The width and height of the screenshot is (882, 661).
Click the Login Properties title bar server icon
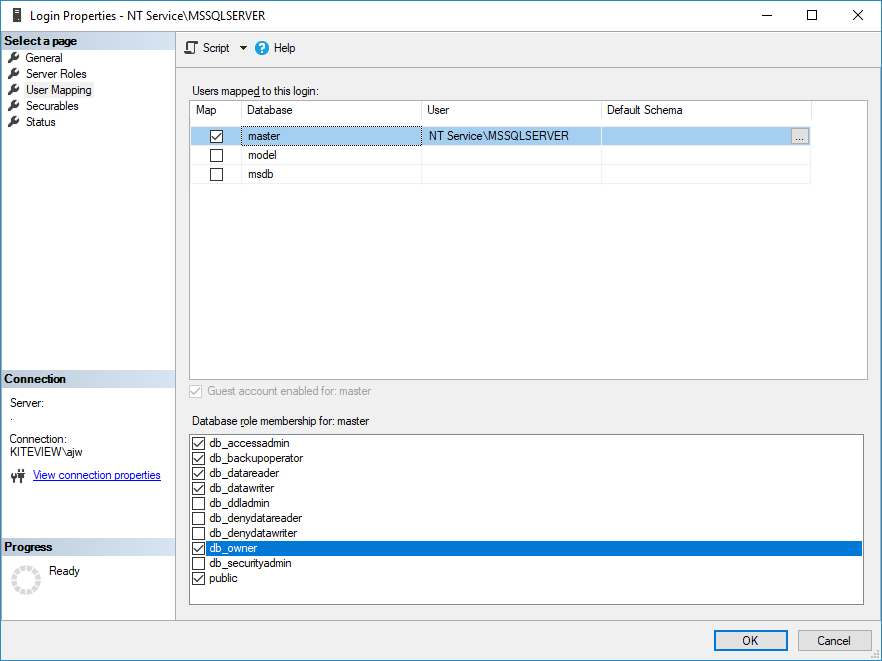point(17,15)
